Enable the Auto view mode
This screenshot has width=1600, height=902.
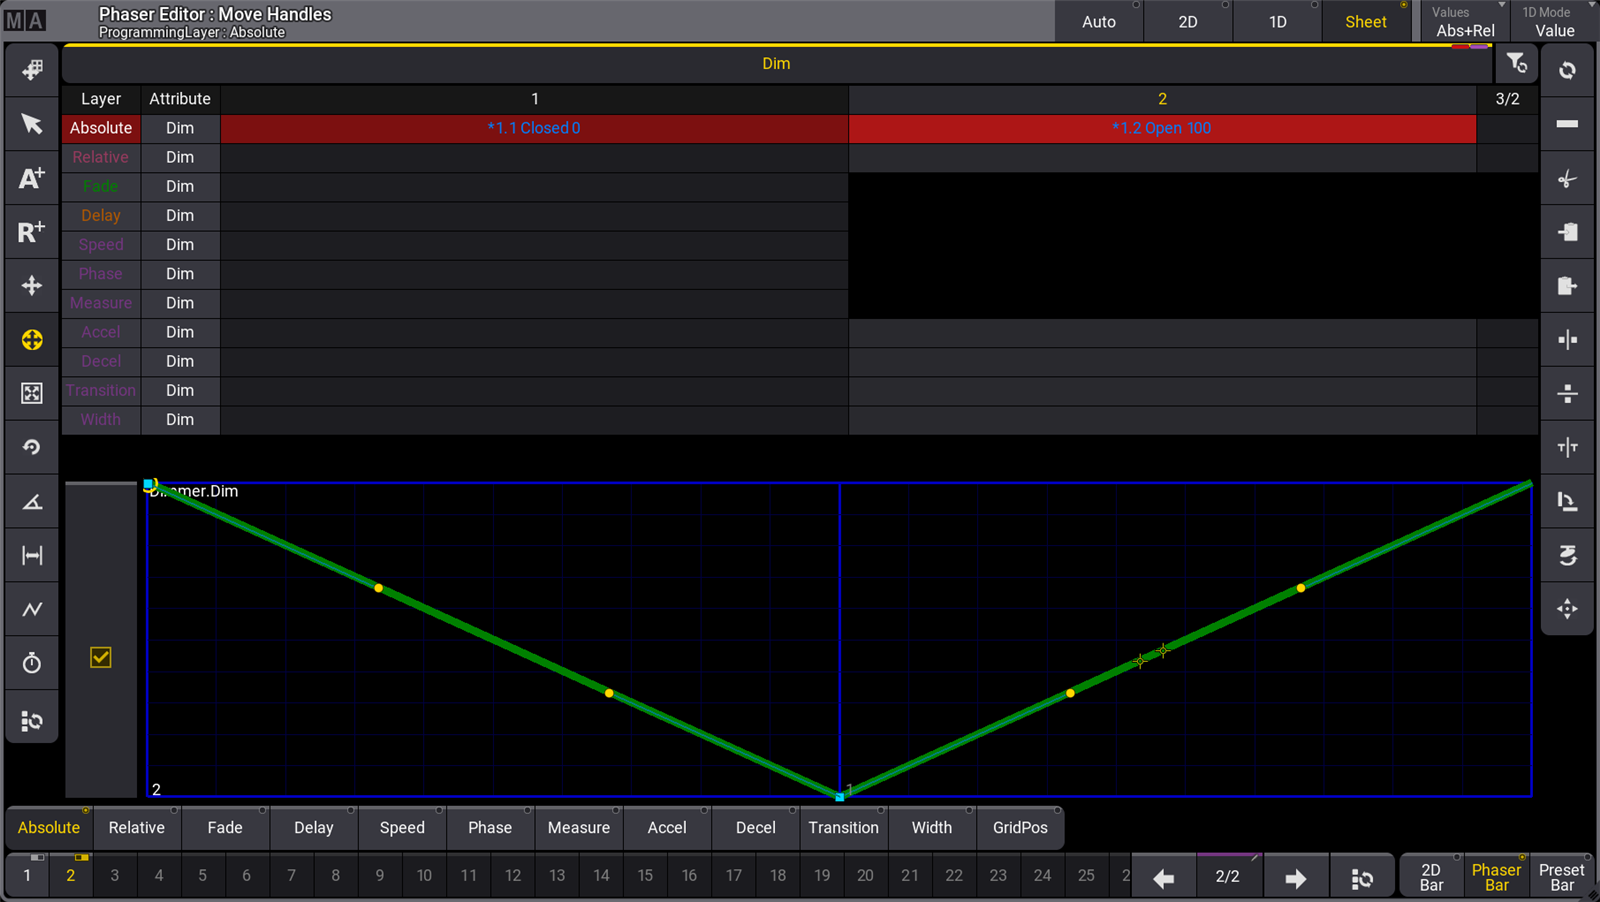pos(1098,22)
